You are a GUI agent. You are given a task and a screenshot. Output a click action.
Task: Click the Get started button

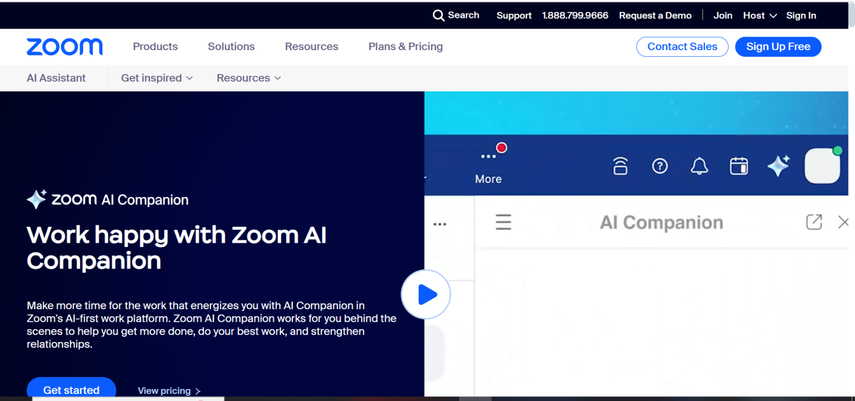[x=71, y=388]
